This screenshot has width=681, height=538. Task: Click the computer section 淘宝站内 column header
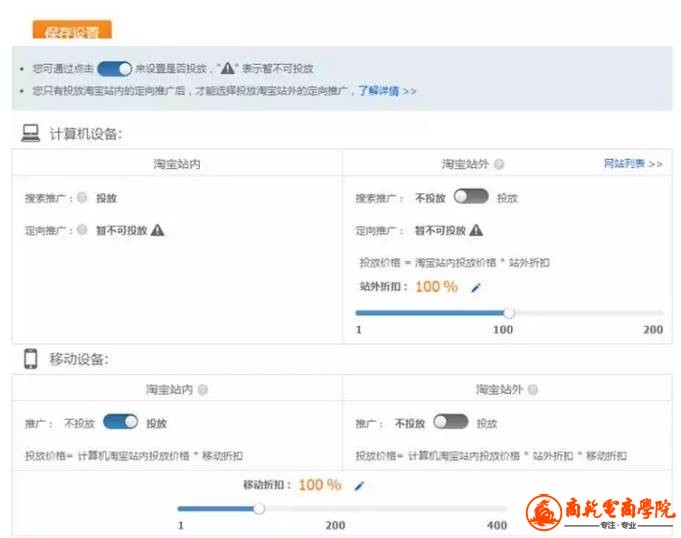click(177, 164)
